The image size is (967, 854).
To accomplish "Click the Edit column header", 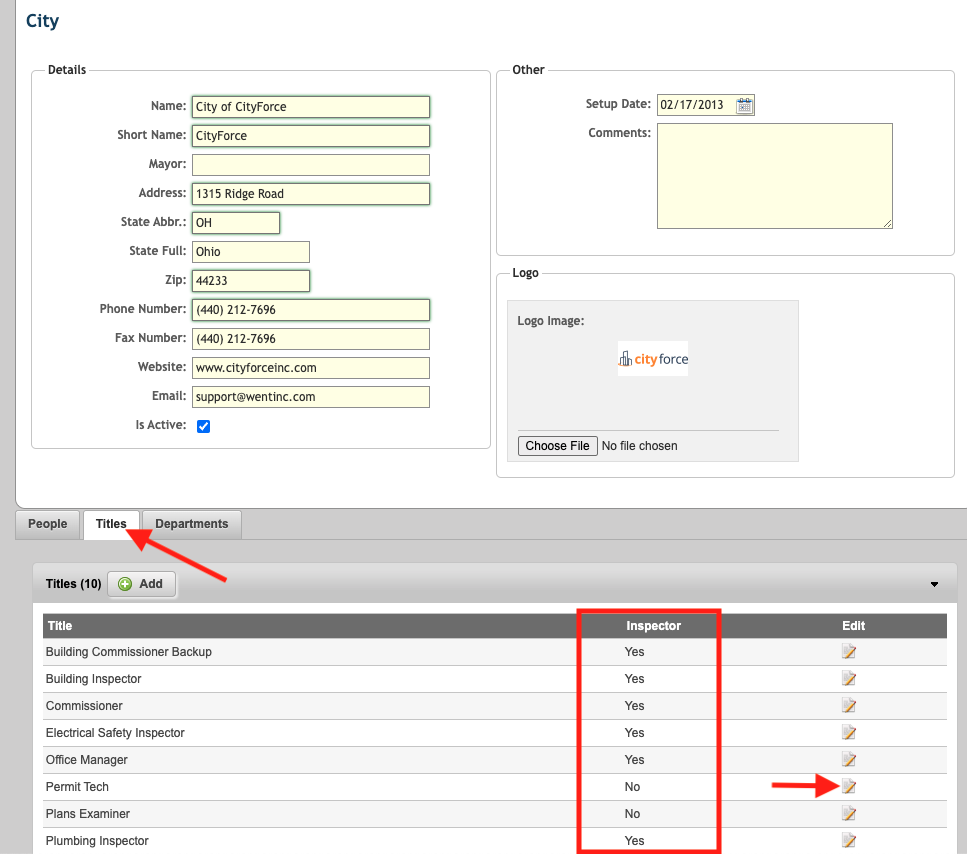I will (x=854, y=626).
